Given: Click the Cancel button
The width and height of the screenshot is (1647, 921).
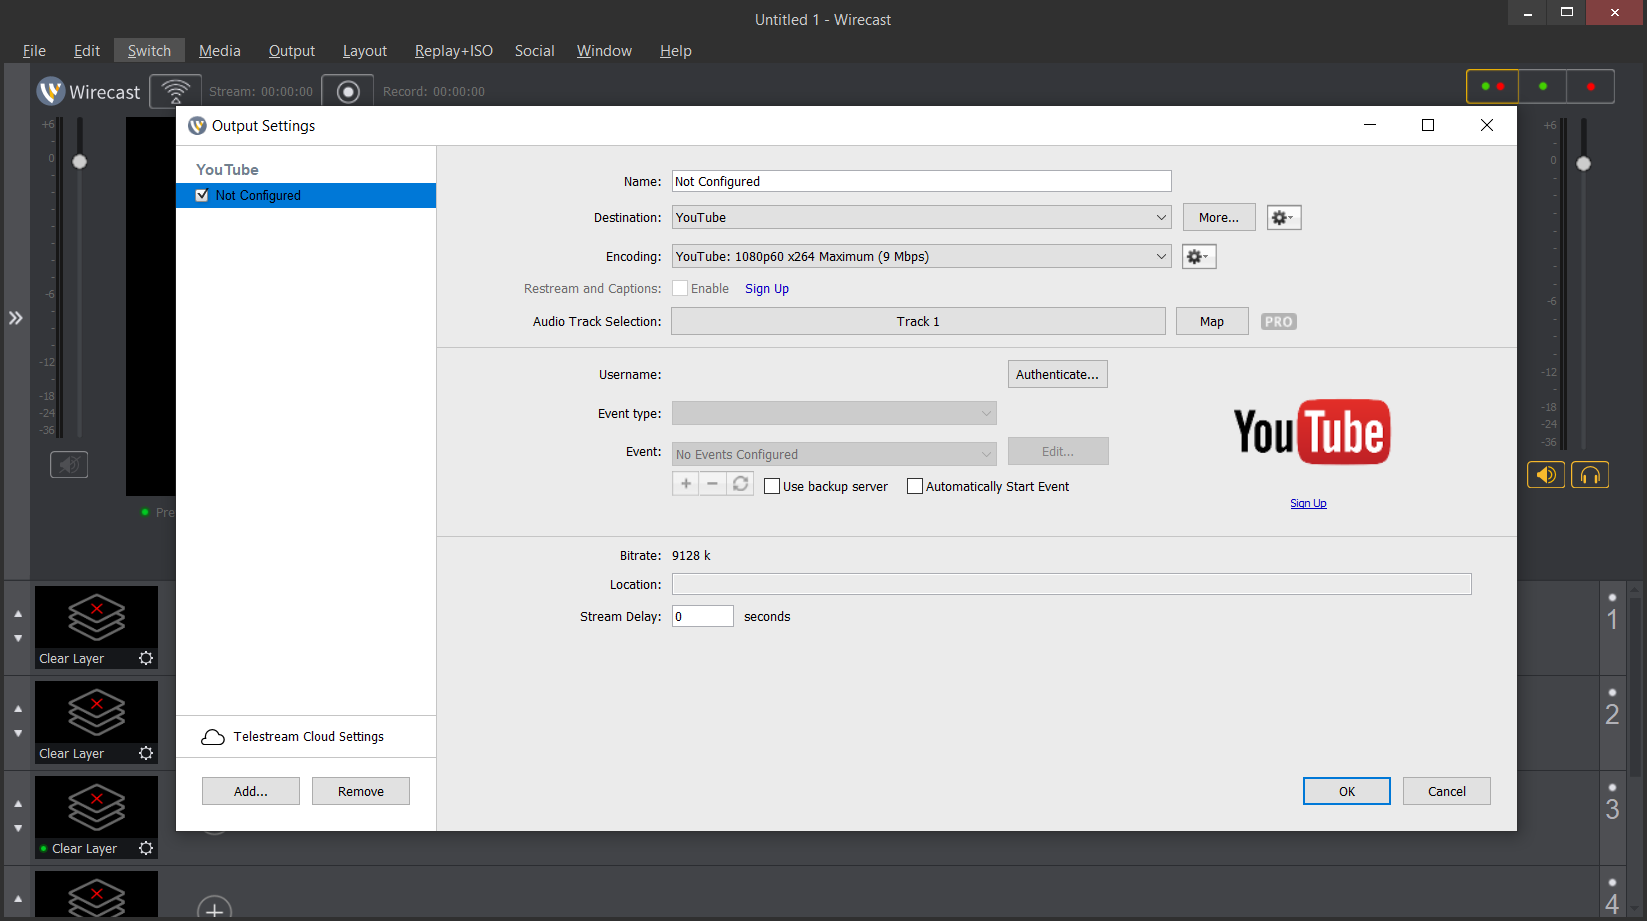Looking at the screenshot, I should coord(1447,791).
